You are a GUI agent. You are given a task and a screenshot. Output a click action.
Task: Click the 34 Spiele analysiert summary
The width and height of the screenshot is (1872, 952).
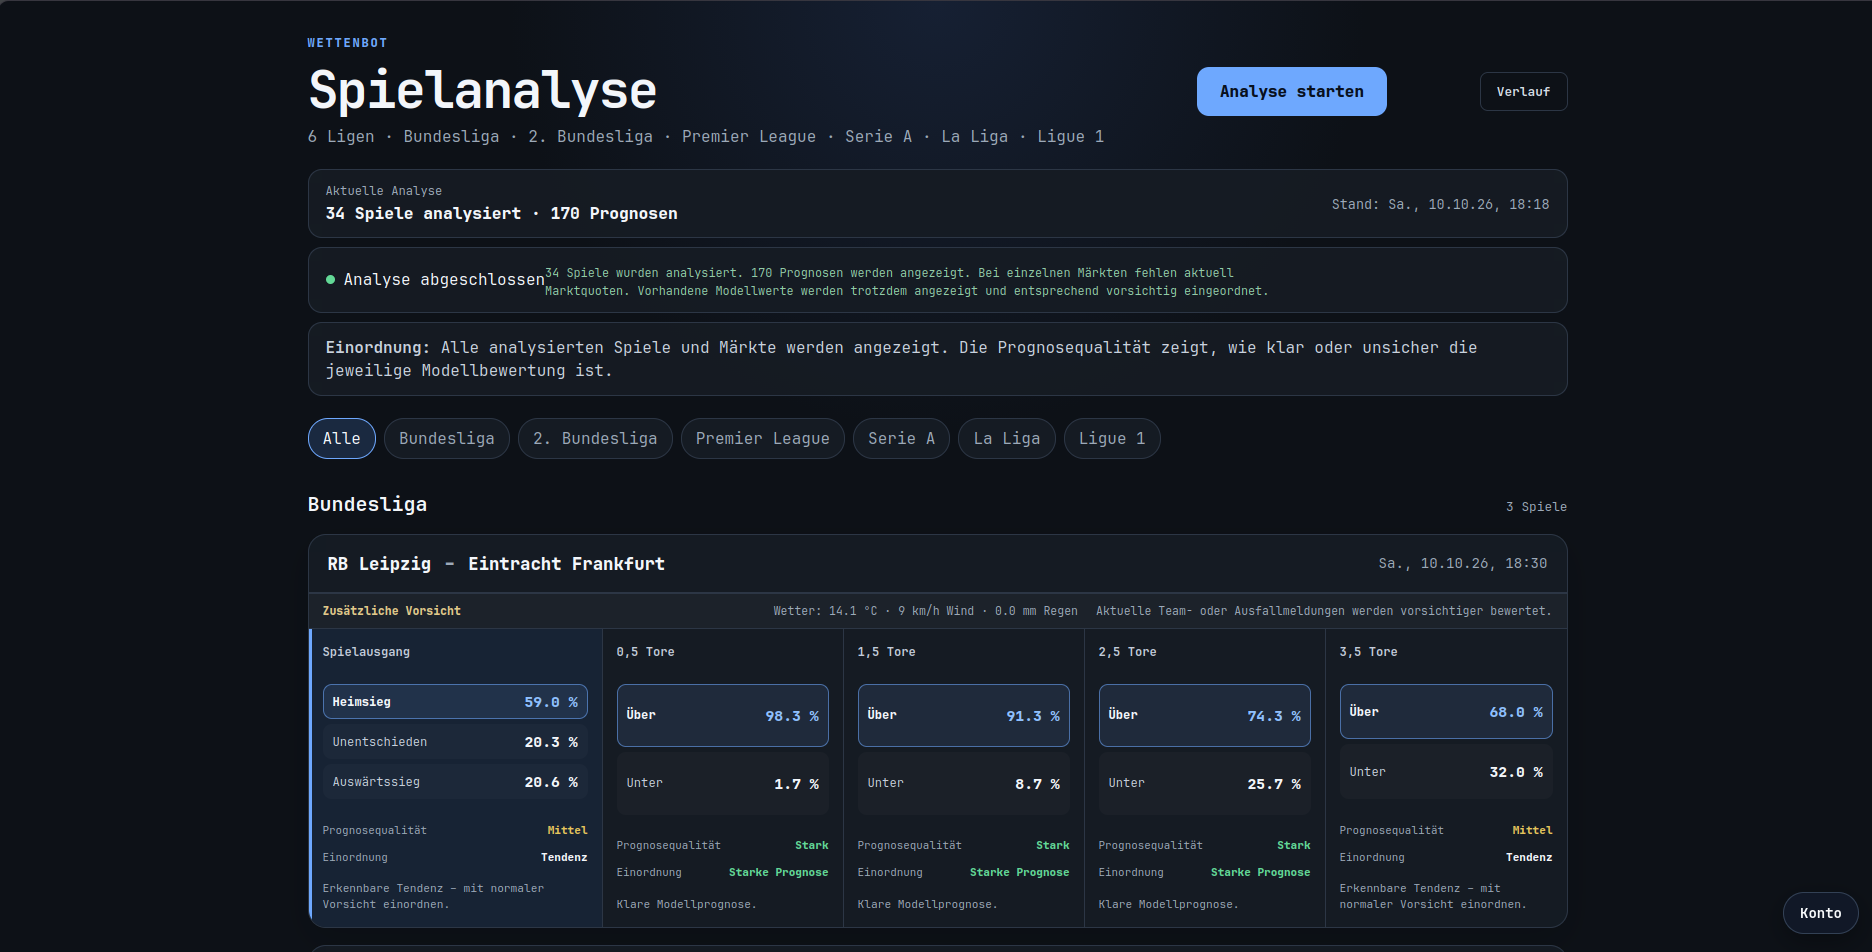coord(501,213)
